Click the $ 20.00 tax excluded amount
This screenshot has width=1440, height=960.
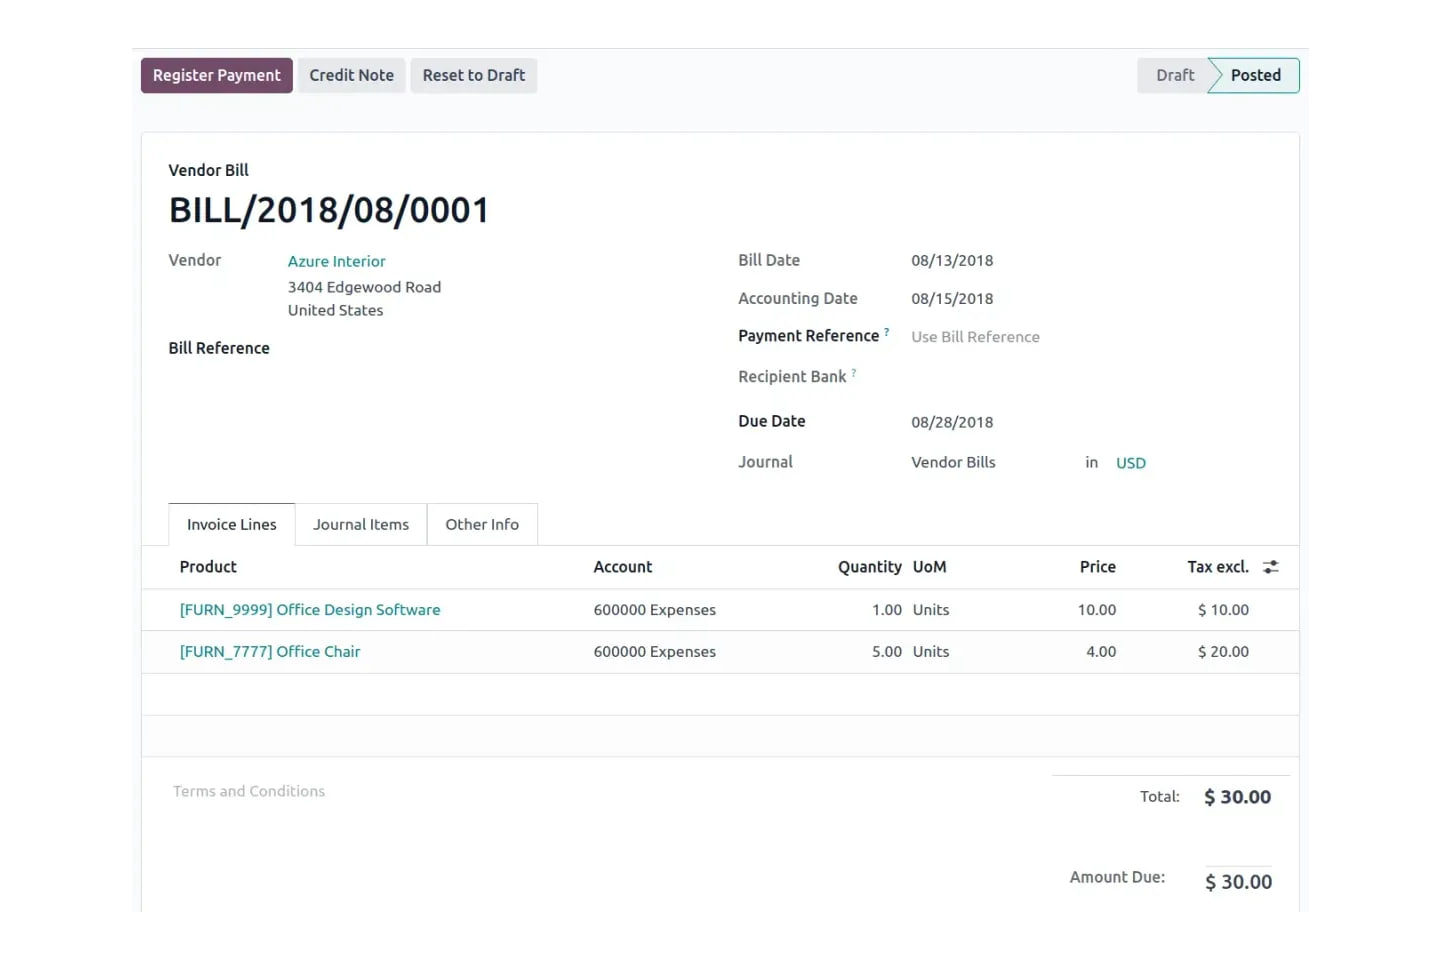pyautogui.click(x=1223, y=652)
